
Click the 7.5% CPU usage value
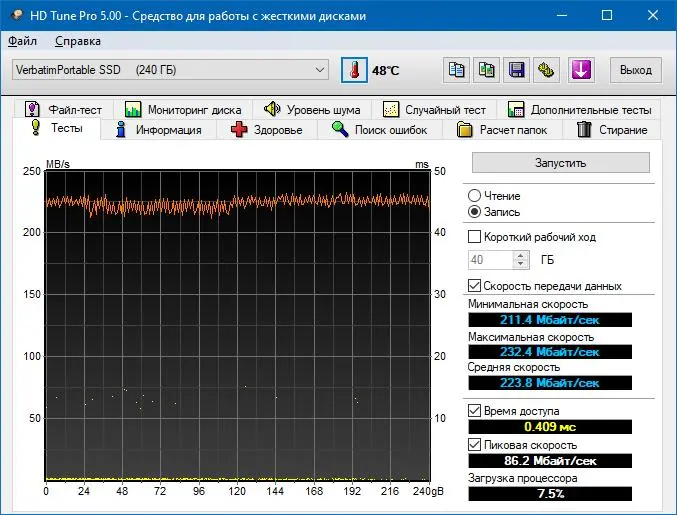pos(550,493)
